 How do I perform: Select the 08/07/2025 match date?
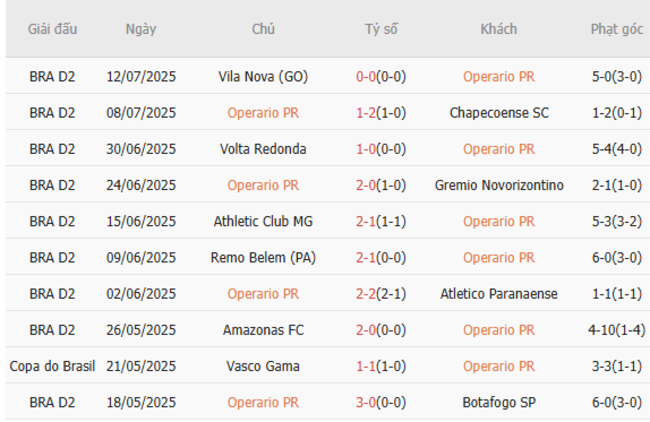(141, 113)
